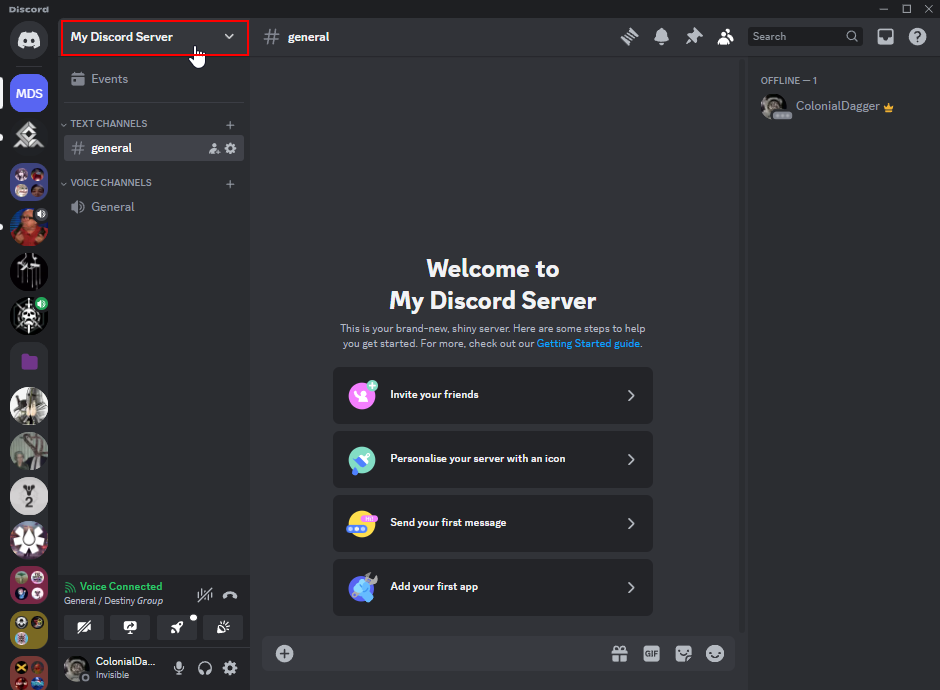Share your screen button

tap(130, 628)
